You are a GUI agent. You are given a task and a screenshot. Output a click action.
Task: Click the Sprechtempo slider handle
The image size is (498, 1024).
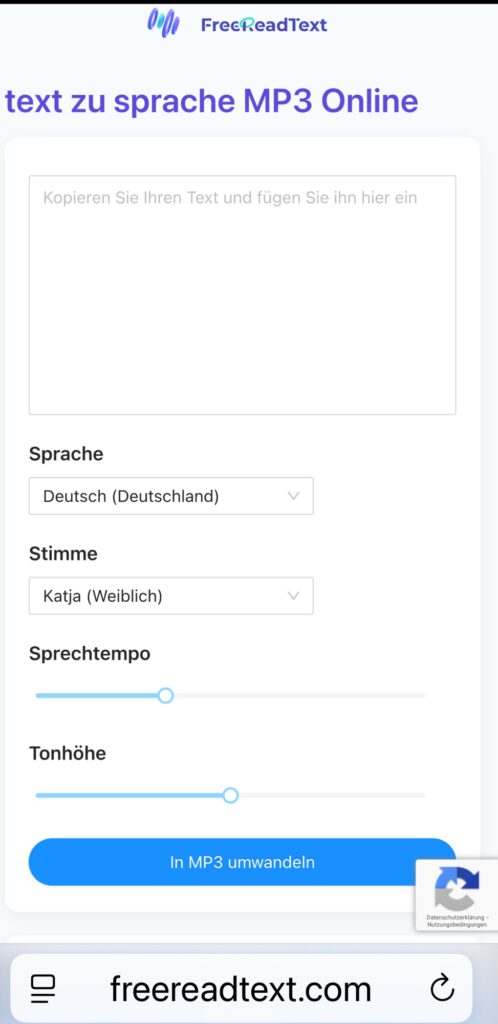click(x=166, y=696)
